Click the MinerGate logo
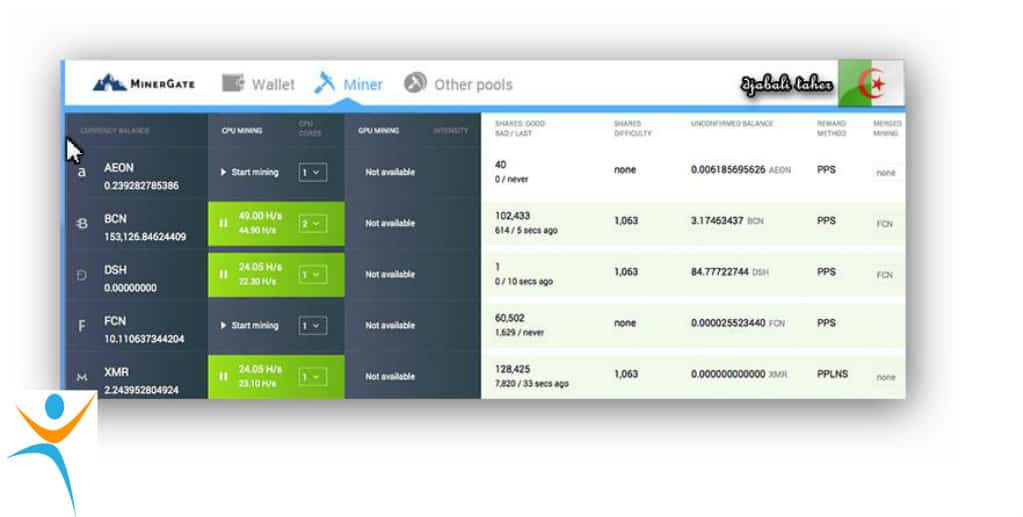Image resolution: width=1023 pixels, height=517 pixels. click(144, 83)
